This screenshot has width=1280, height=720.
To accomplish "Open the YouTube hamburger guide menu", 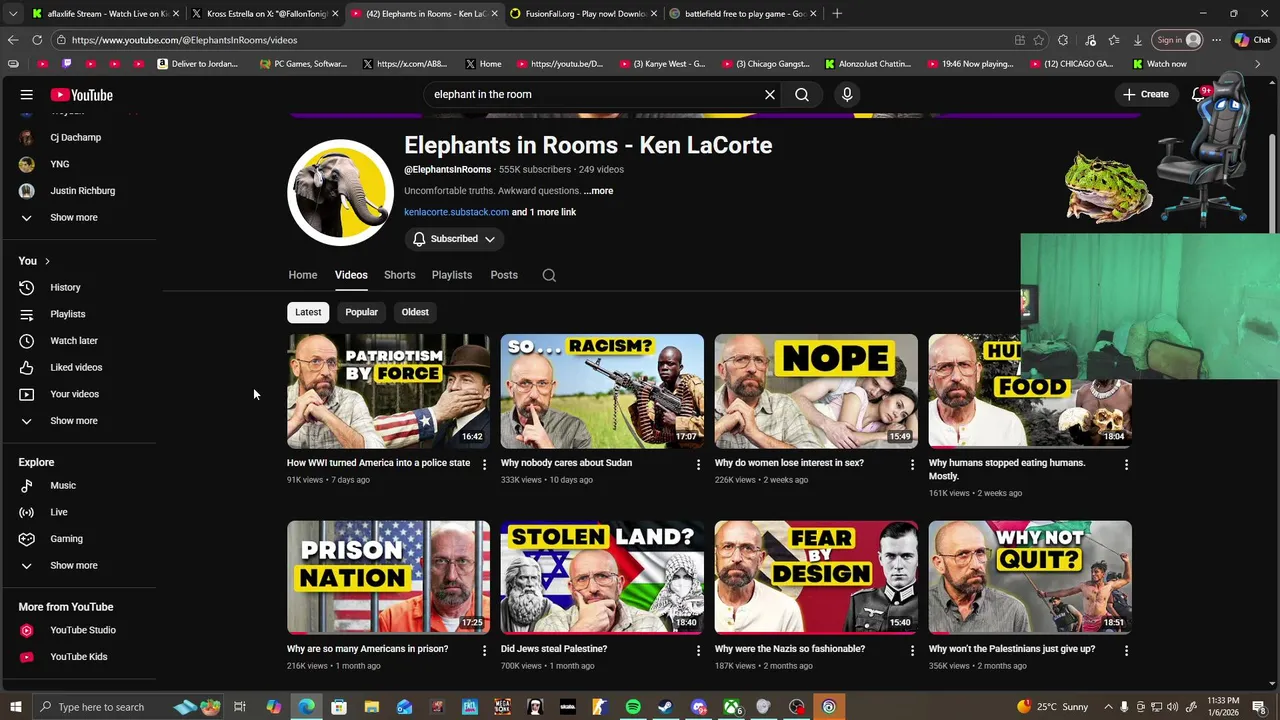I will pyautogui.click(x=27, y=95).
